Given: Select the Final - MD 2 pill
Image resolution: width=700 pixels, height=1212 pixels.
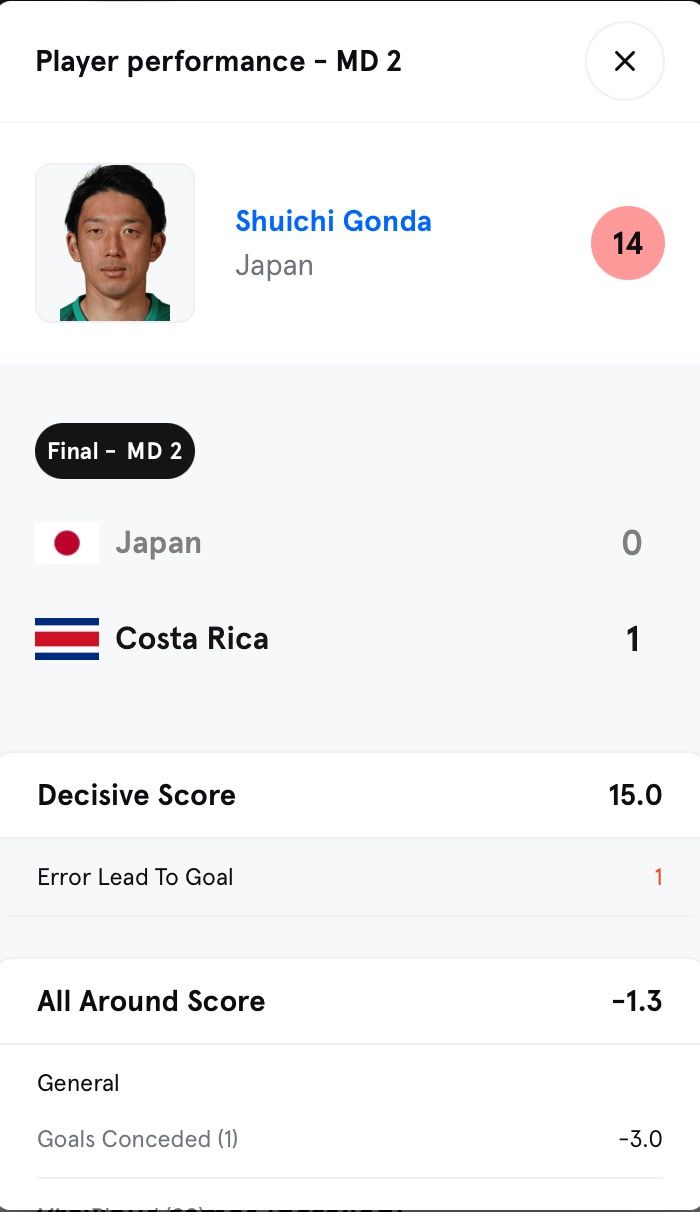Looking at the screenshot, I should click(x=115, y=451).
